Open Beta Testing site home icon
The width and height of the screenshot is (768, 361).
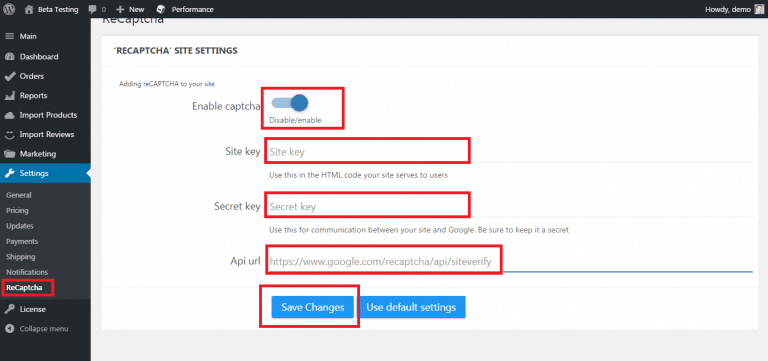[29, 9]
